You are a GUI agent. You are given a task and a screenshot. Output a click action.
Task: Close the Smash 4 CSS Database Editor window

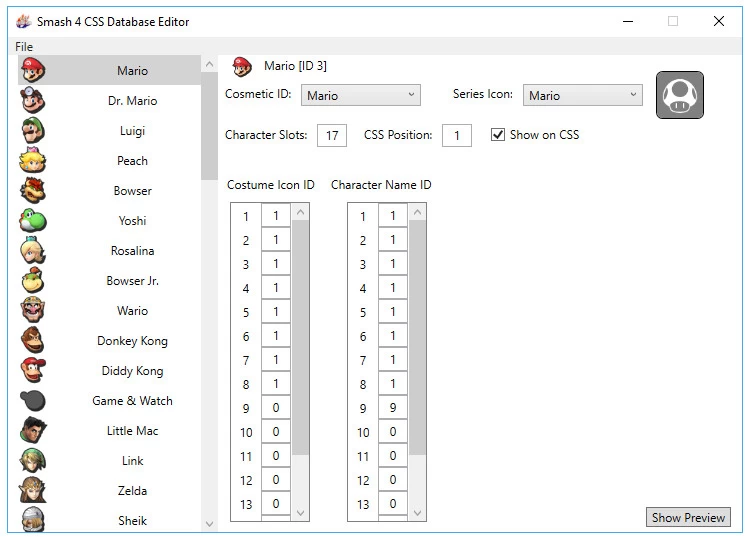click(x=718, y=21)
